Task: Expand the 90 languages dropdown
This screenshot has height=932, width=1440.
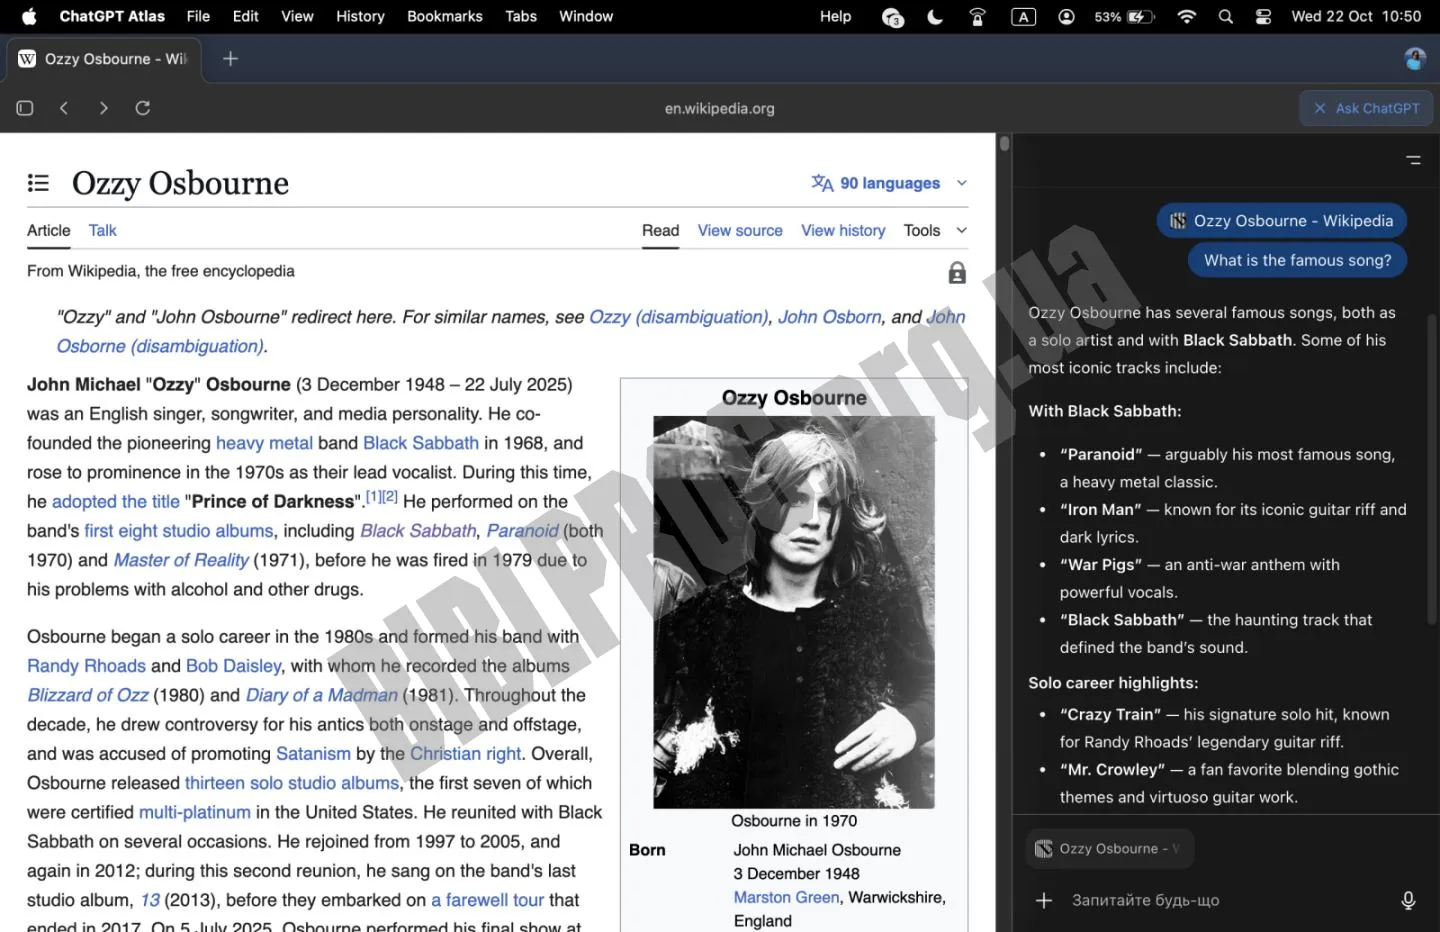Action: coord(889,183)
